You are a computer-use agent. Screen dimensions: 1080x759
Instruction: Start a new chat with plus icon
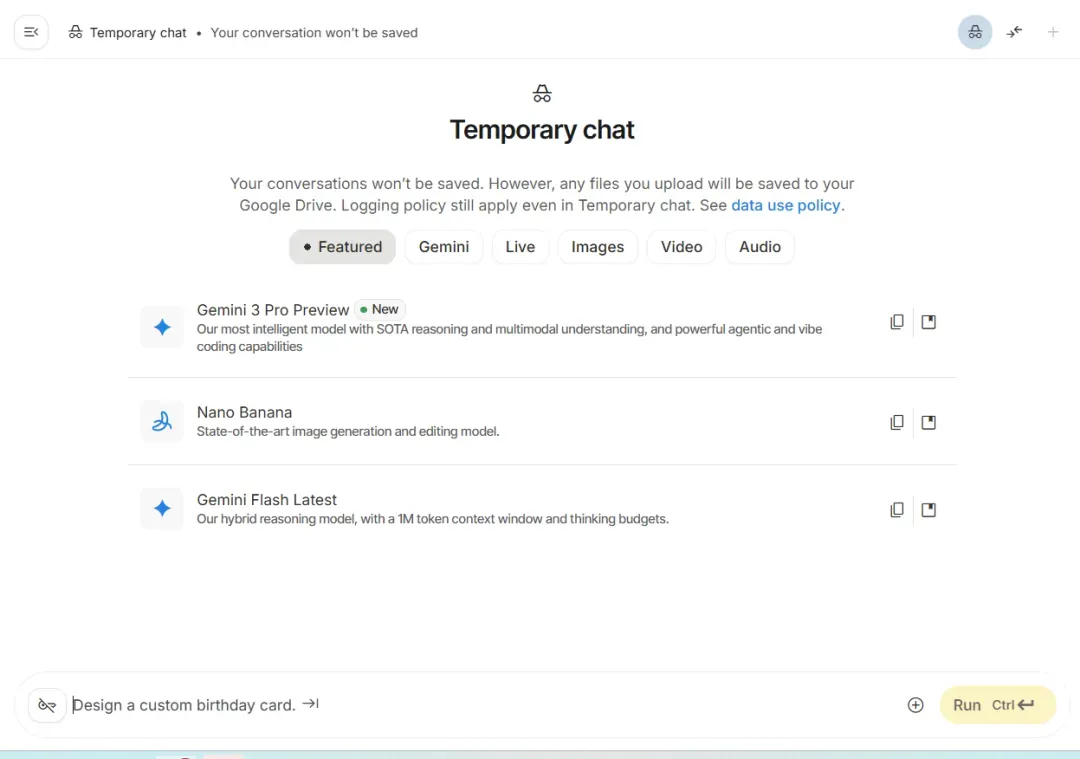click(x=1052, y=32)
